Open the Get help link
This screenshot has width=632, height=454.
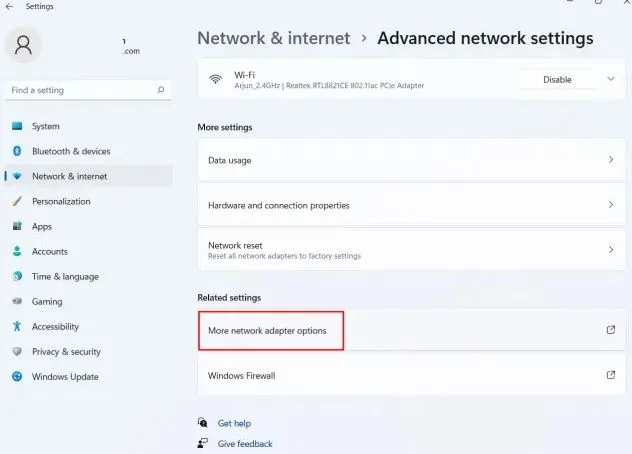[234, 423]
